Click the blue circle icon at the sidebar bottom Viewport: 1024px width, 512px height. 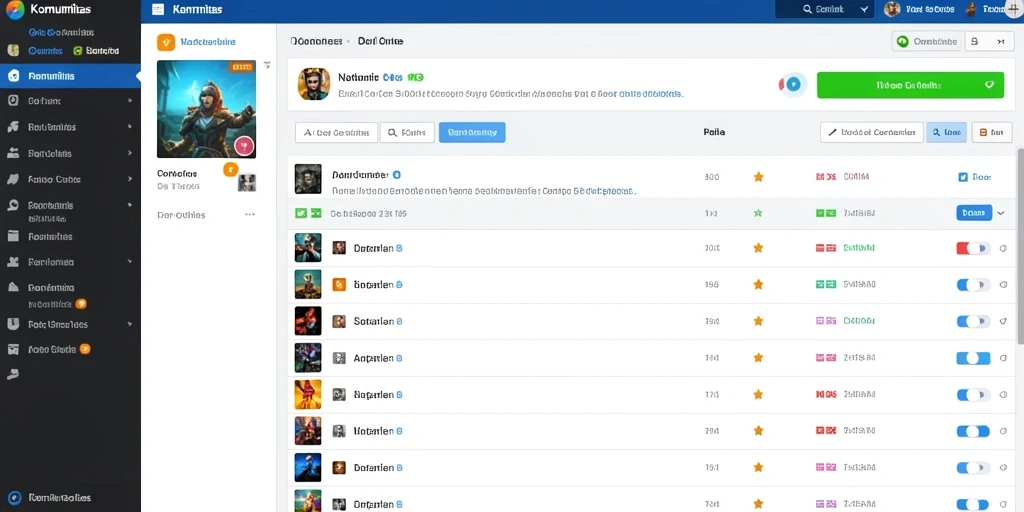pyautogui.click(x=13, y=498)
